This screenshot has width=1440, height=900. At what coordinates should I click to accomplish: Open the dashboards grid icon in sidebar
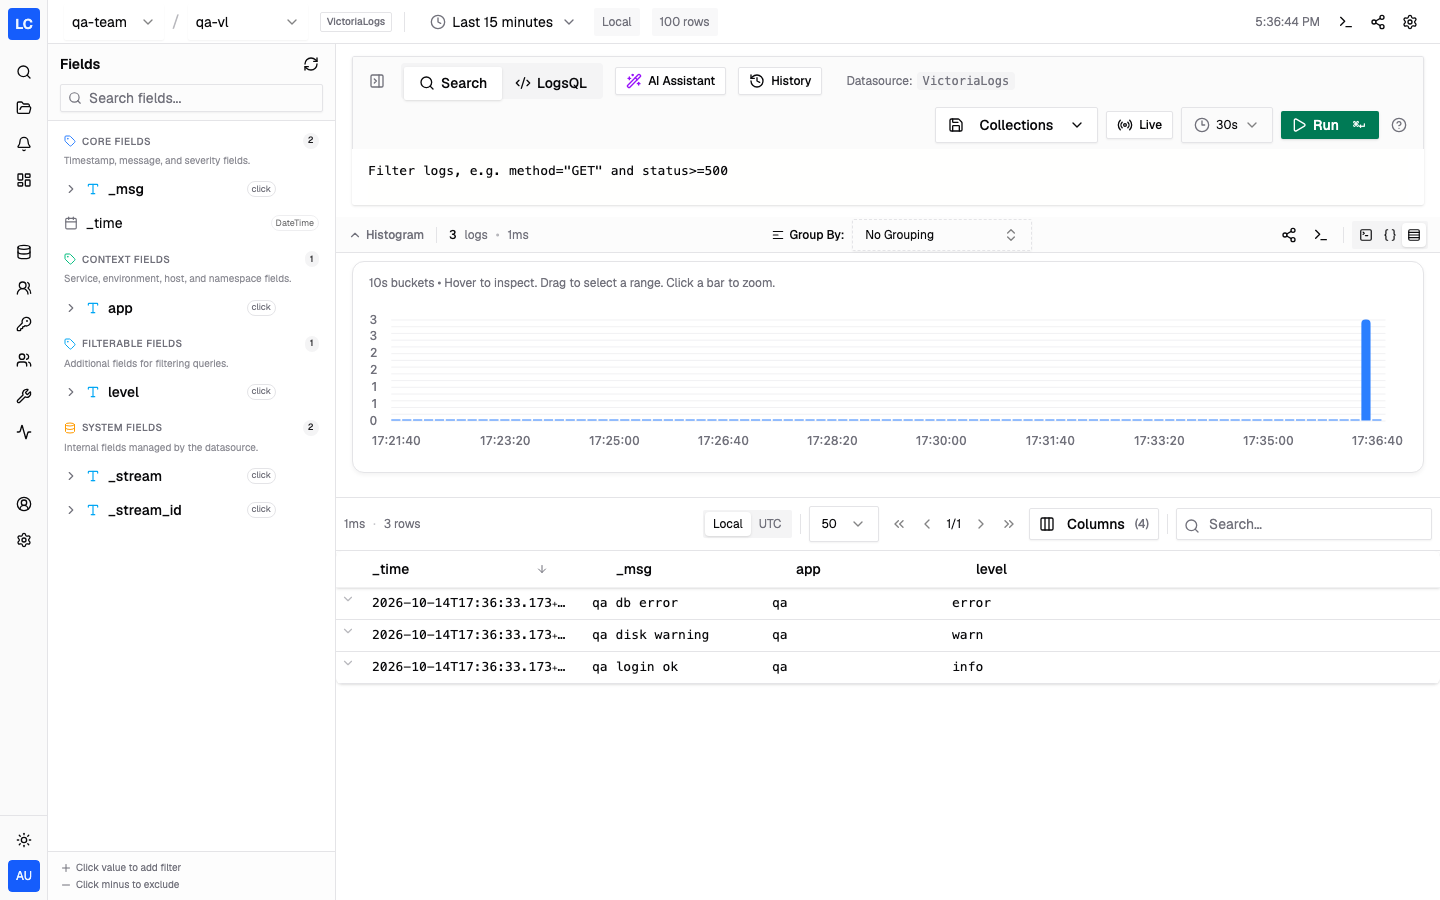click(24, 180)
